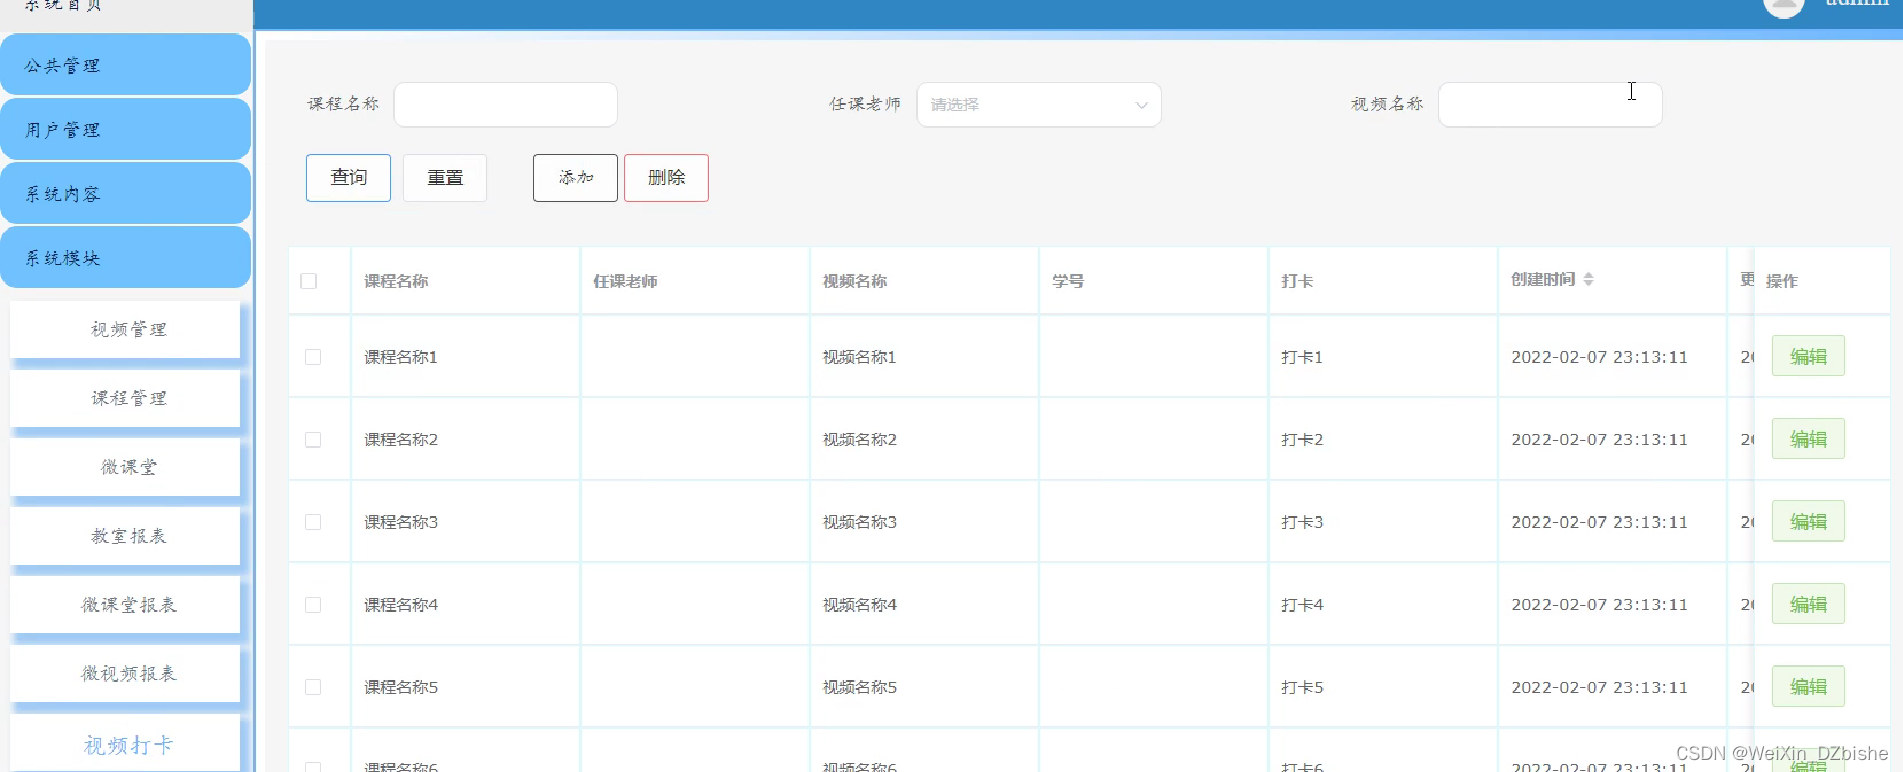
Task: Select the 微课堂 sidebar entry
Action: pyautogui.click(x=125, y=467)
